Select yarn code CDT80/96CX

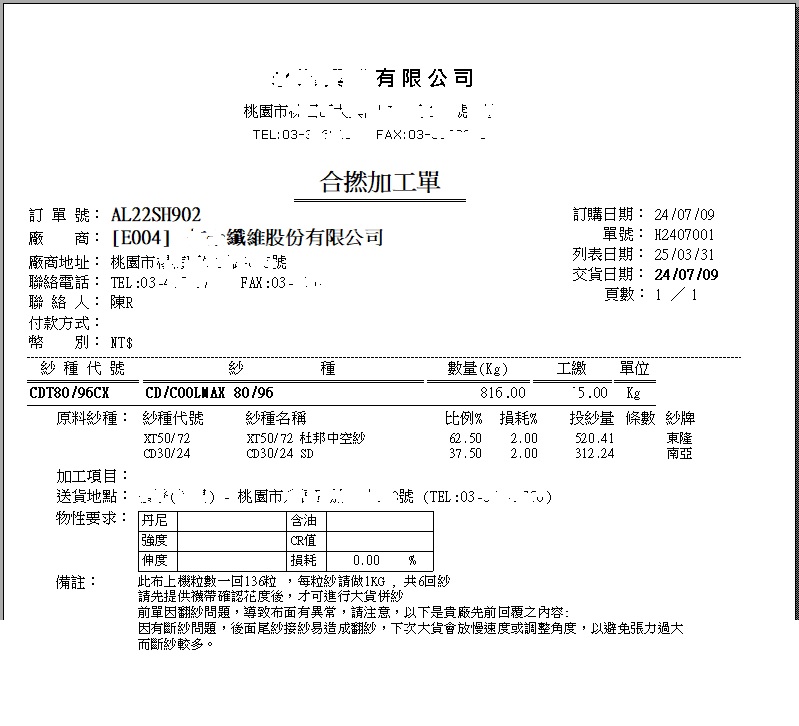click(x=69, y=393)
